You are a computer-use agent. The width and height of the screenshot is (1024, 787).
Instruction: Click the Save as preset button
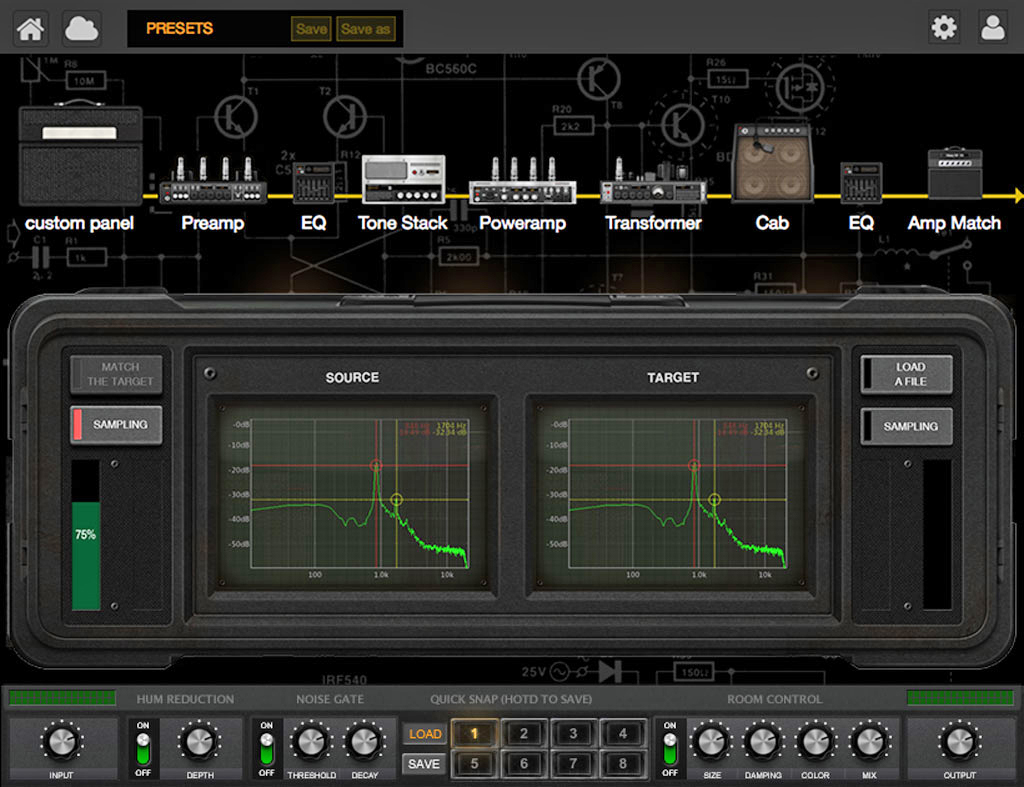pos(365,29)
